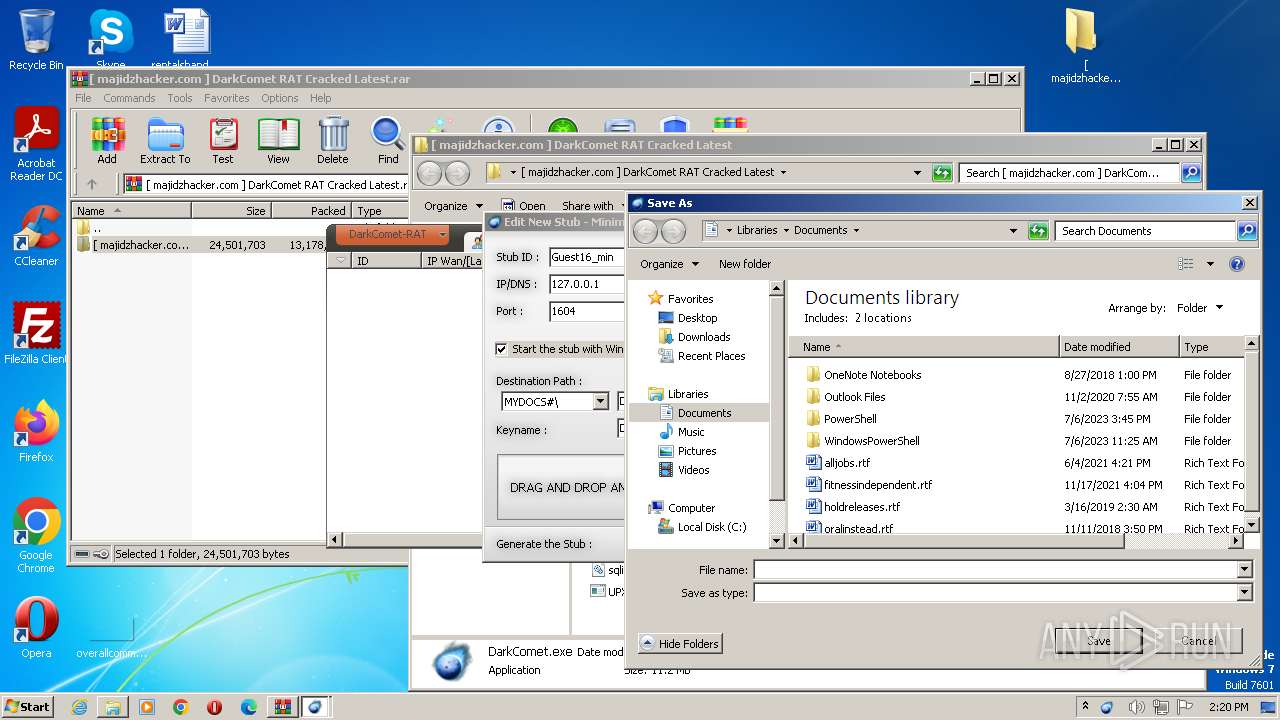Open address bar history dropdown in Save As
1280x720 pixels.
(x=1014, y=231)
